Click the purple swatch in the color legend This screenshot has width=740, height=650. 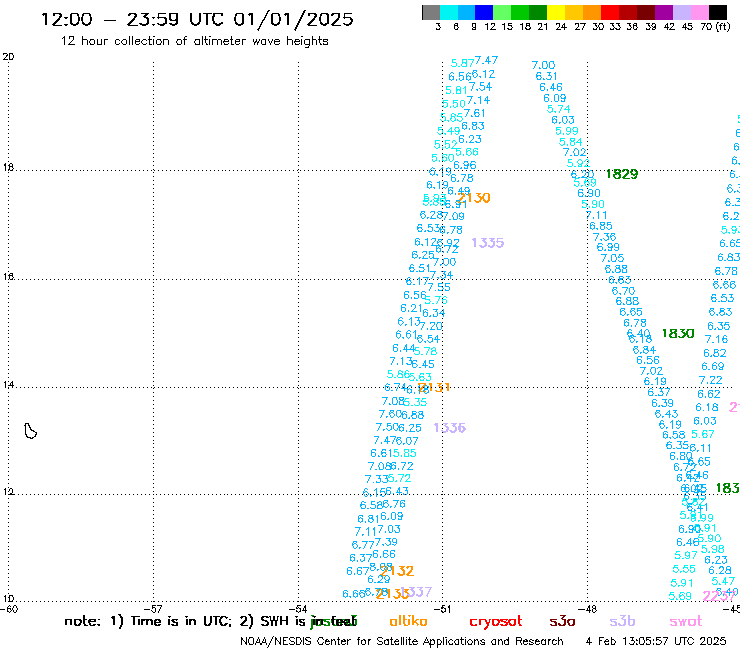(x=664, y=12)
